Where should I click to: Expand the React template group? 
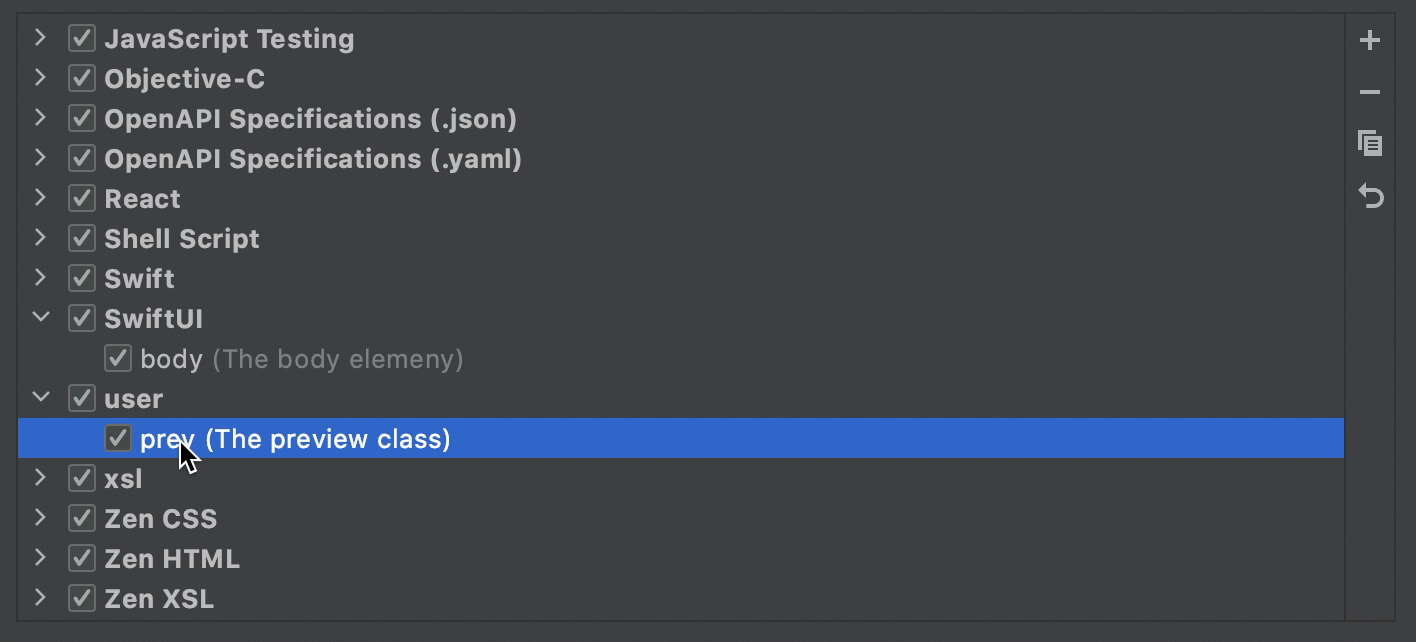click(x=40, y=198)
